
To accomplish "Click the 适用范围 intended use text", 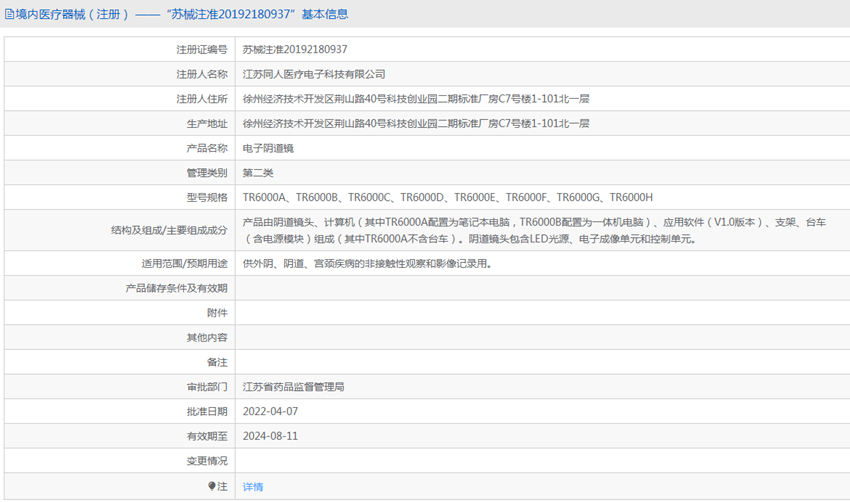I will (x=367, y=263).
